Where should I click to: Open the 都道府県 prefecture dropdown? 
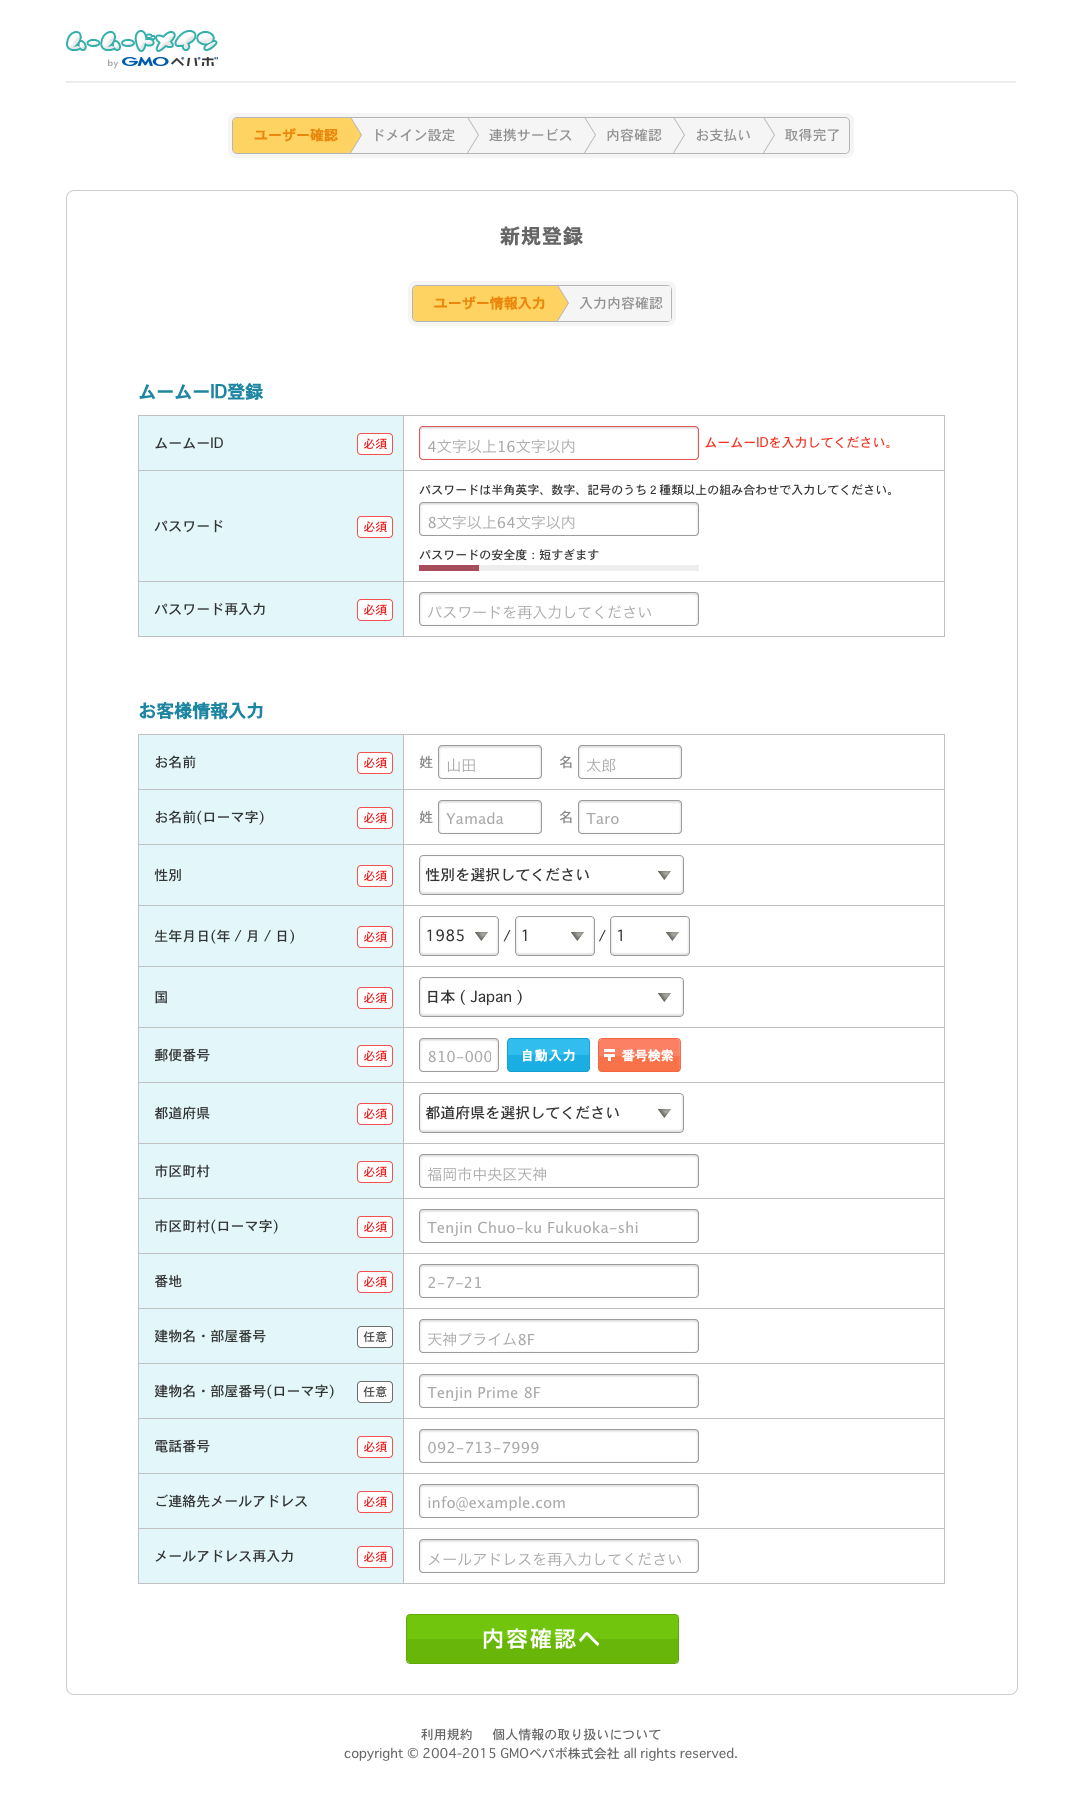[551, 1113]
